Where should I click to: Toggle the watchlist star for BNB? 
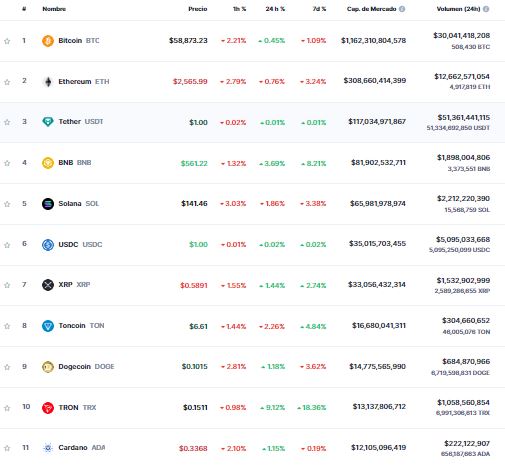pos(7,163)
